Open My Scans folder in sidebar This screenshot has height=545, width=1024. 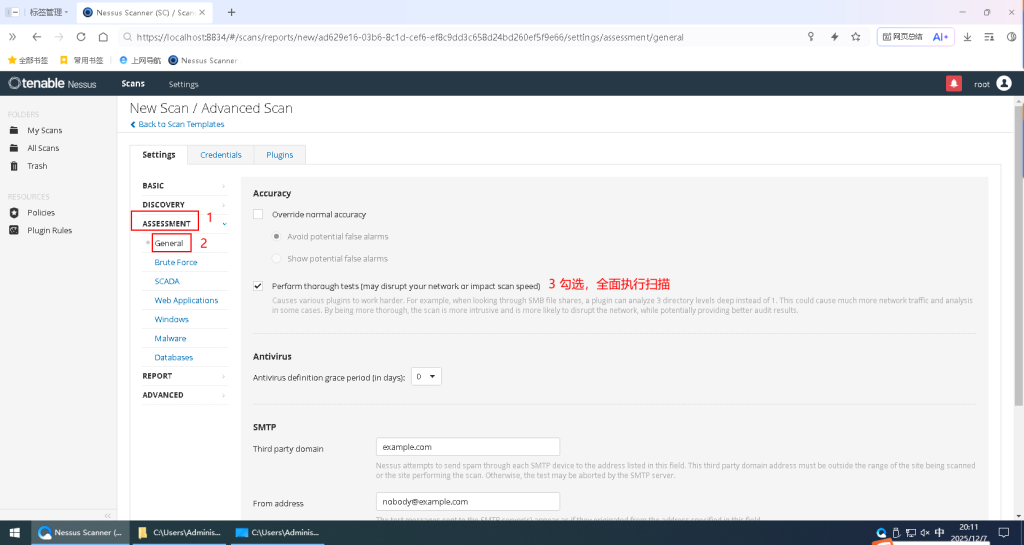click(x=44, y=130)
